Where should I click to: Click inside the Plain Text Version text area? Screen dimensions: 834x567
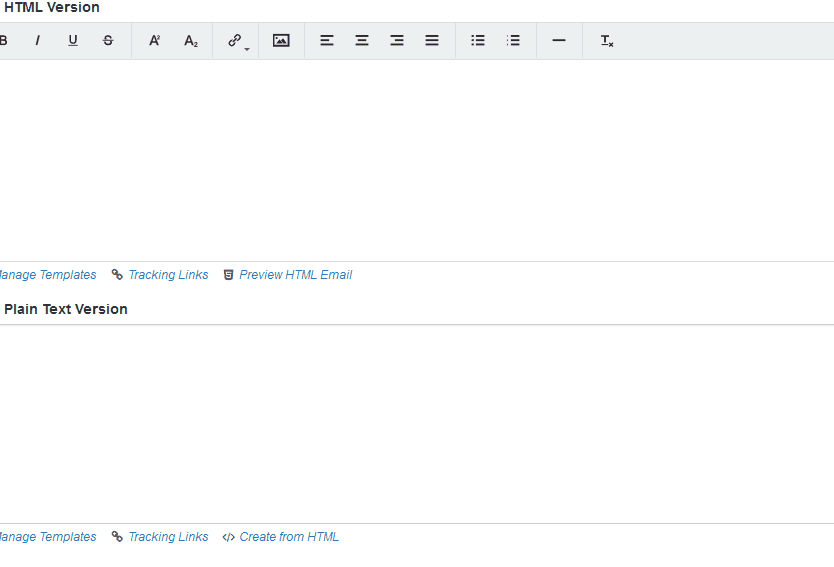415,423
